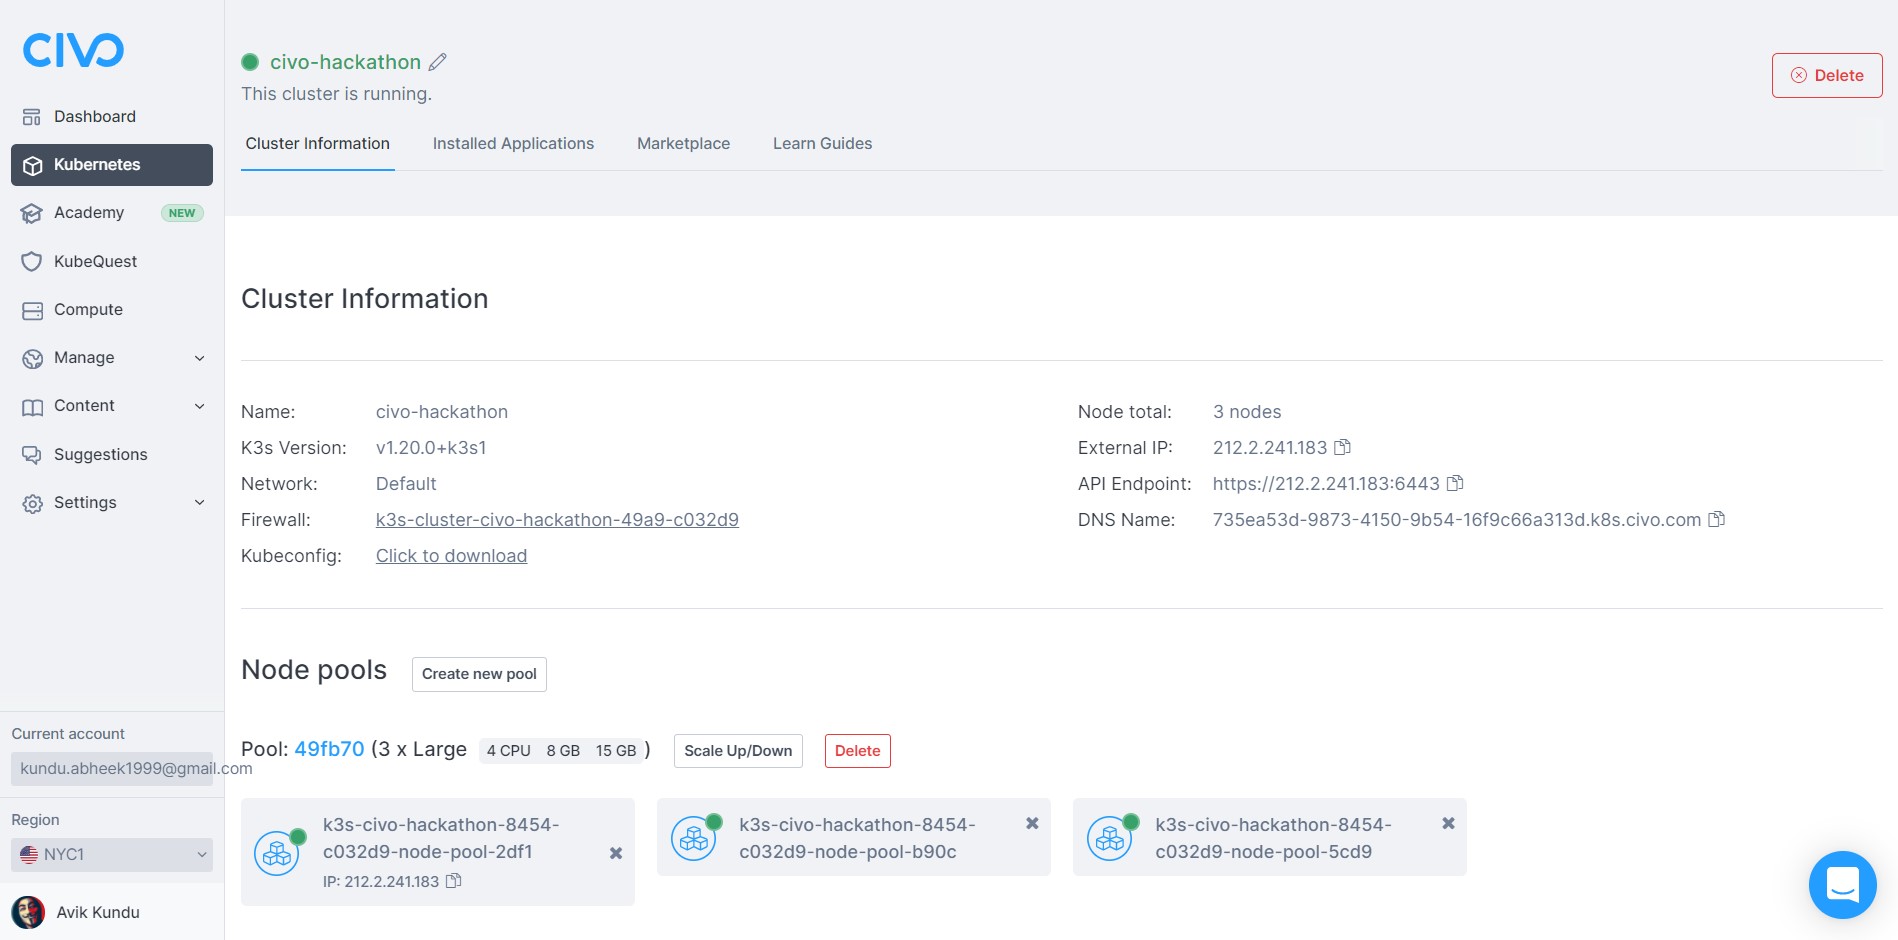The height and width of the screenshot is (940, 1898).
Task: Open the NYC1 region dropdown
Action: 112,855
